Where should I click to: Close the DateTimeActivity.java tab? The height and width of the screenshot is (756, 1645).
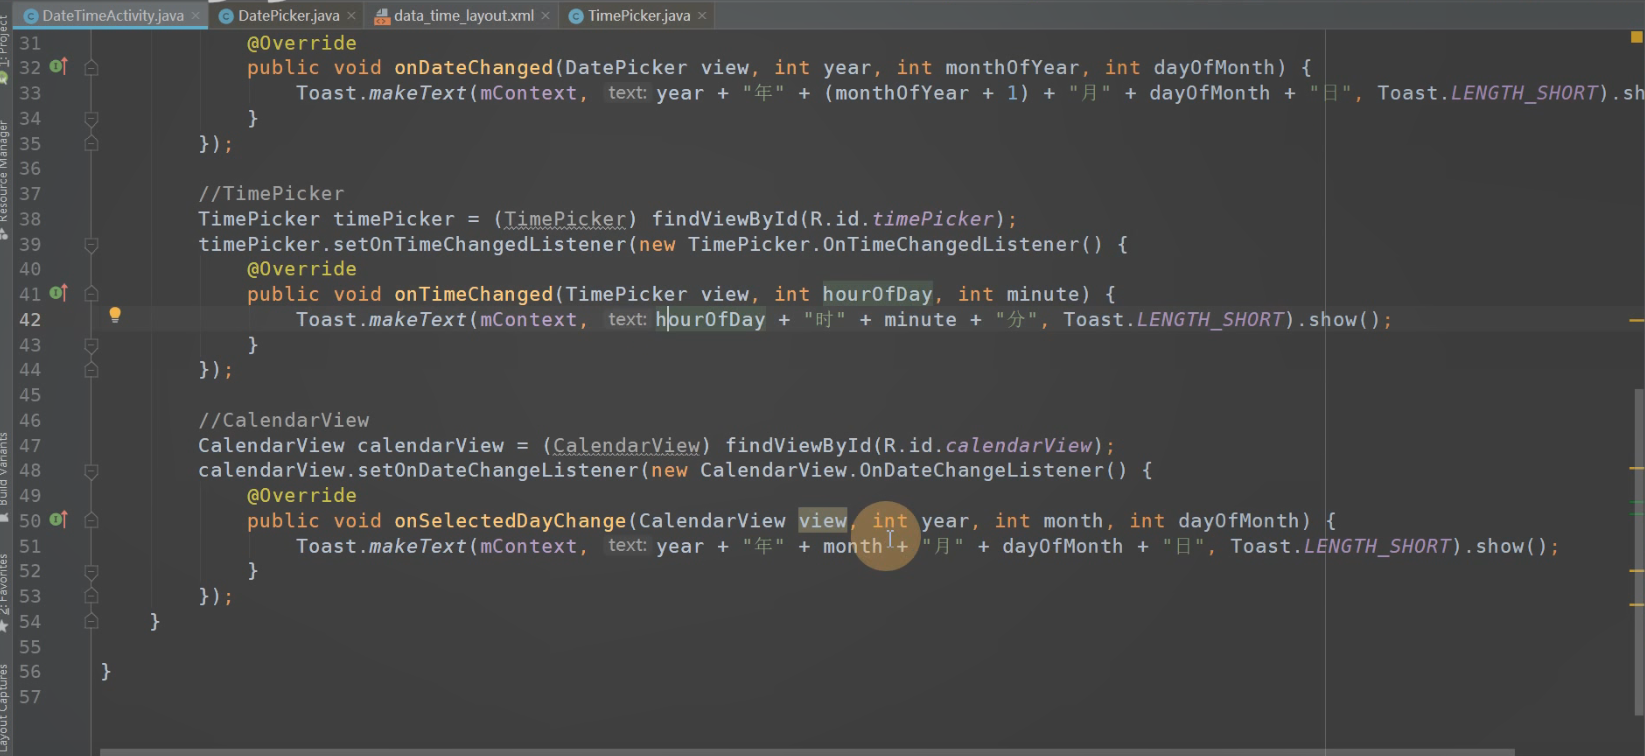(x=196, y=16)
